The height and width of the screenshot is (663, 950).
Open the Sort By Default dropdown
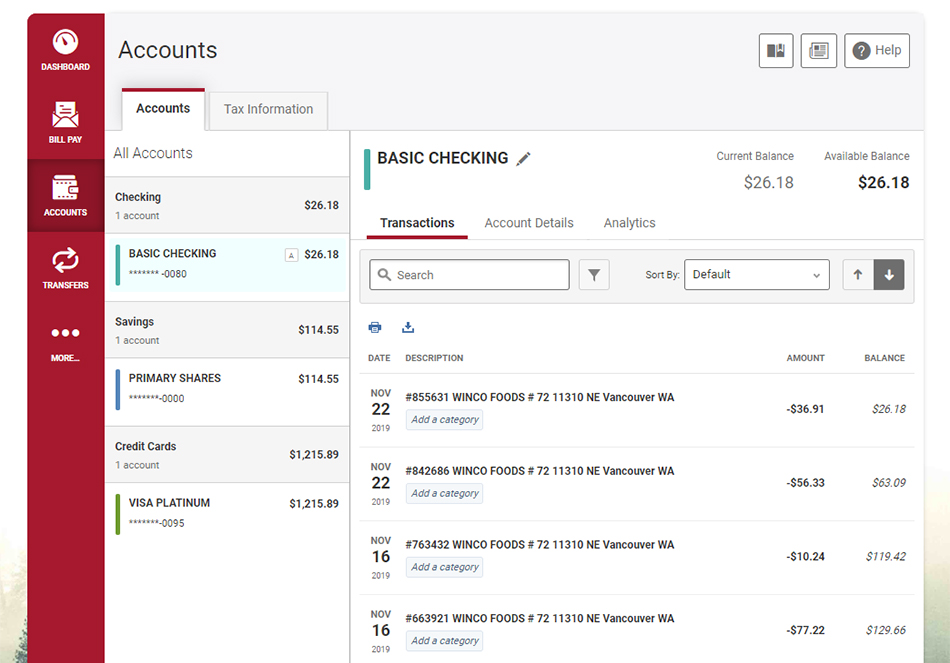tap(757, 275)
